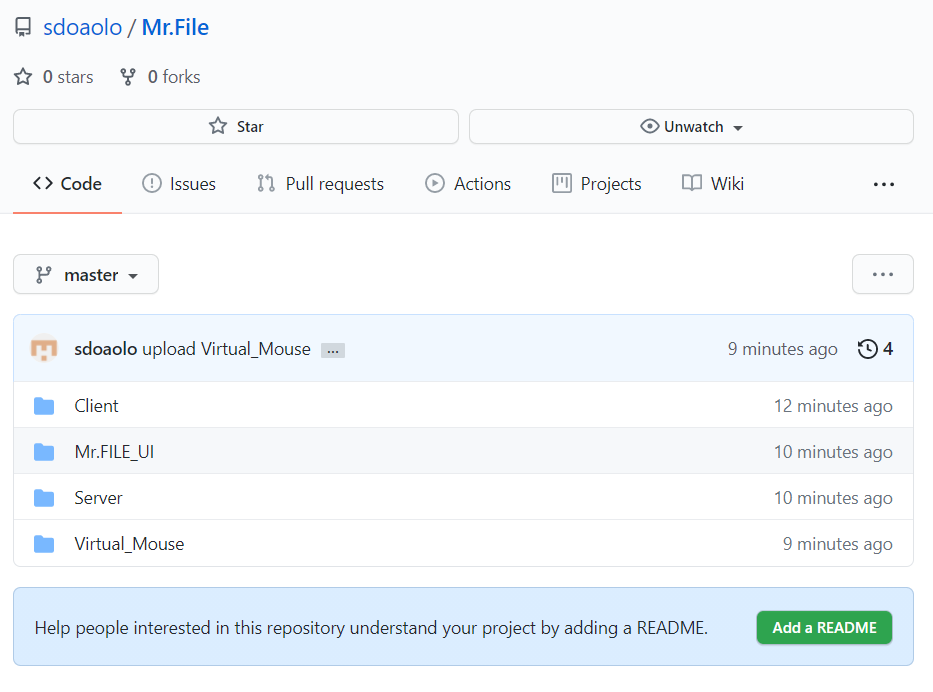Click the eye icon in the Unwatch button
Image resolution: width=933 pixels, height=692 pixels.
click(x=649, y=126)
